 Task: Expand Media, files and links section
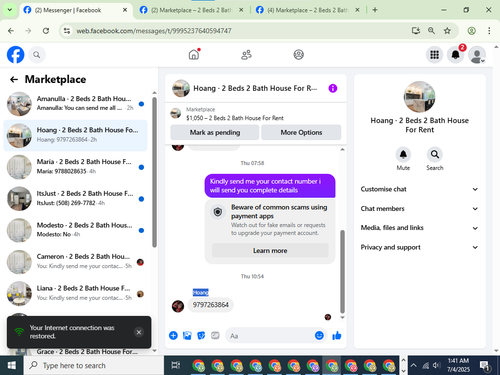(x=419, y=228)
